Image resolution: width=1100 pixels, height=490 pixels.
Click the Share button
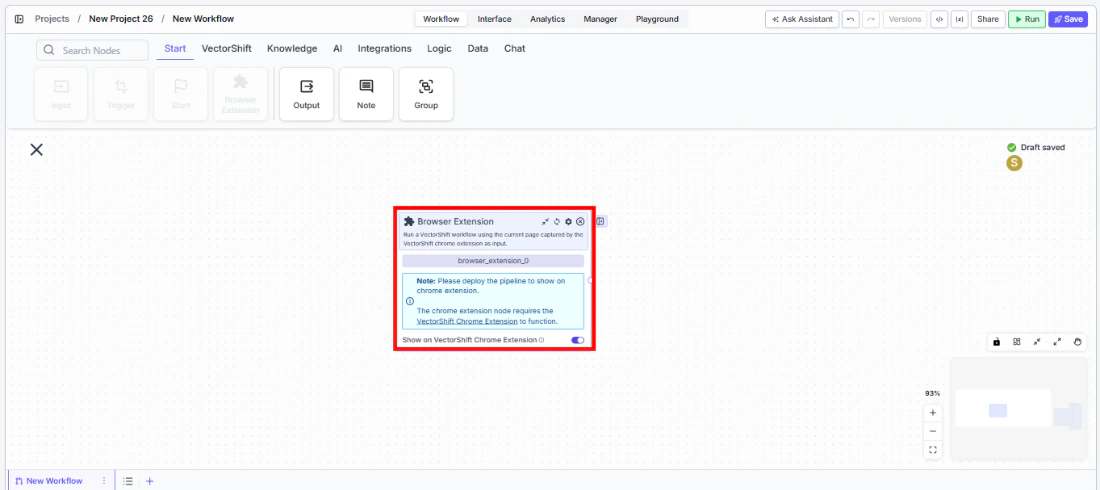click(988, 19)
